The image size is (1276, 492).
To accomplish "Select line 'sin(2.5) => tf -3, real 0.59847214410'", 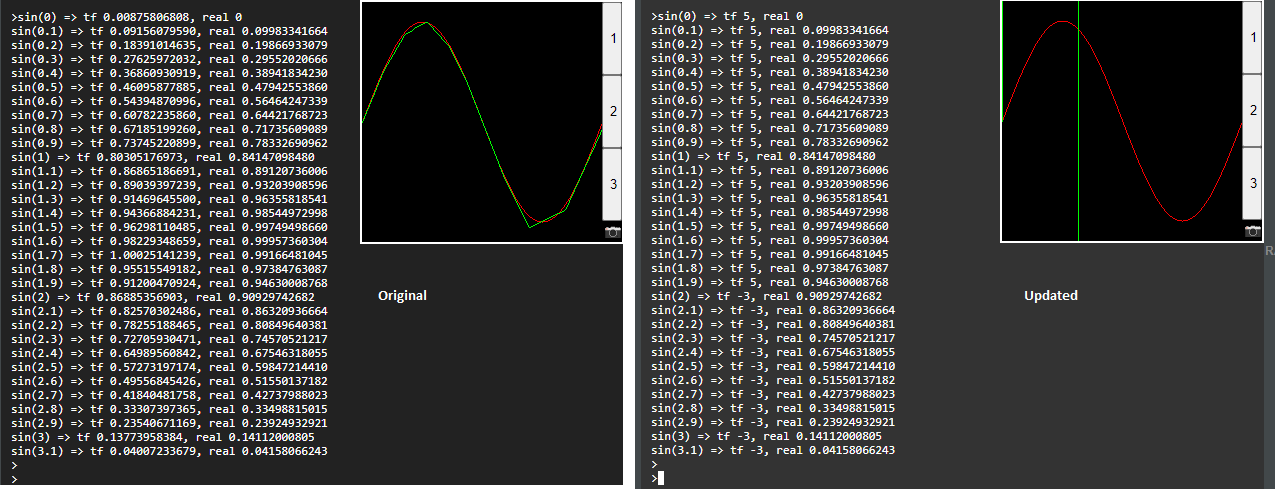I will click(x=773, y=367).
